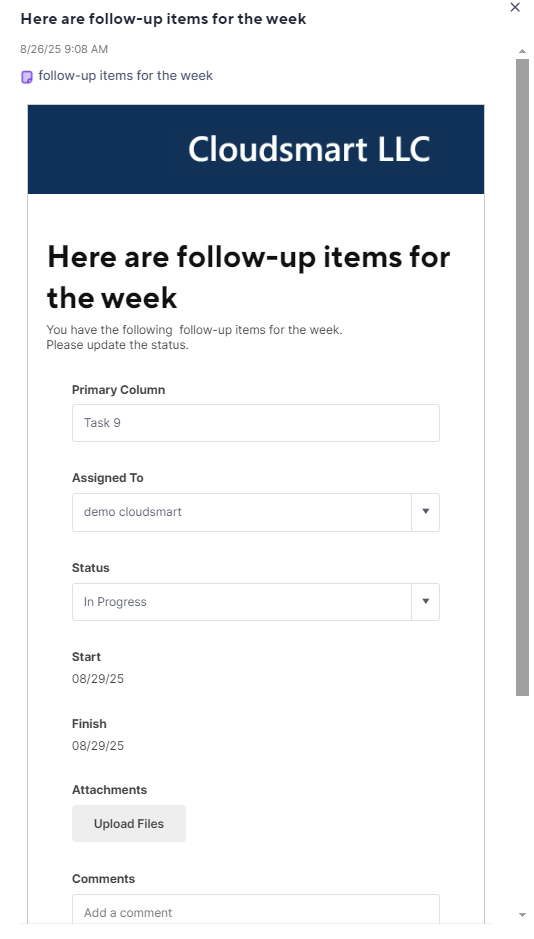Click the Here are follow-up items panel title

tap(163, 19)
